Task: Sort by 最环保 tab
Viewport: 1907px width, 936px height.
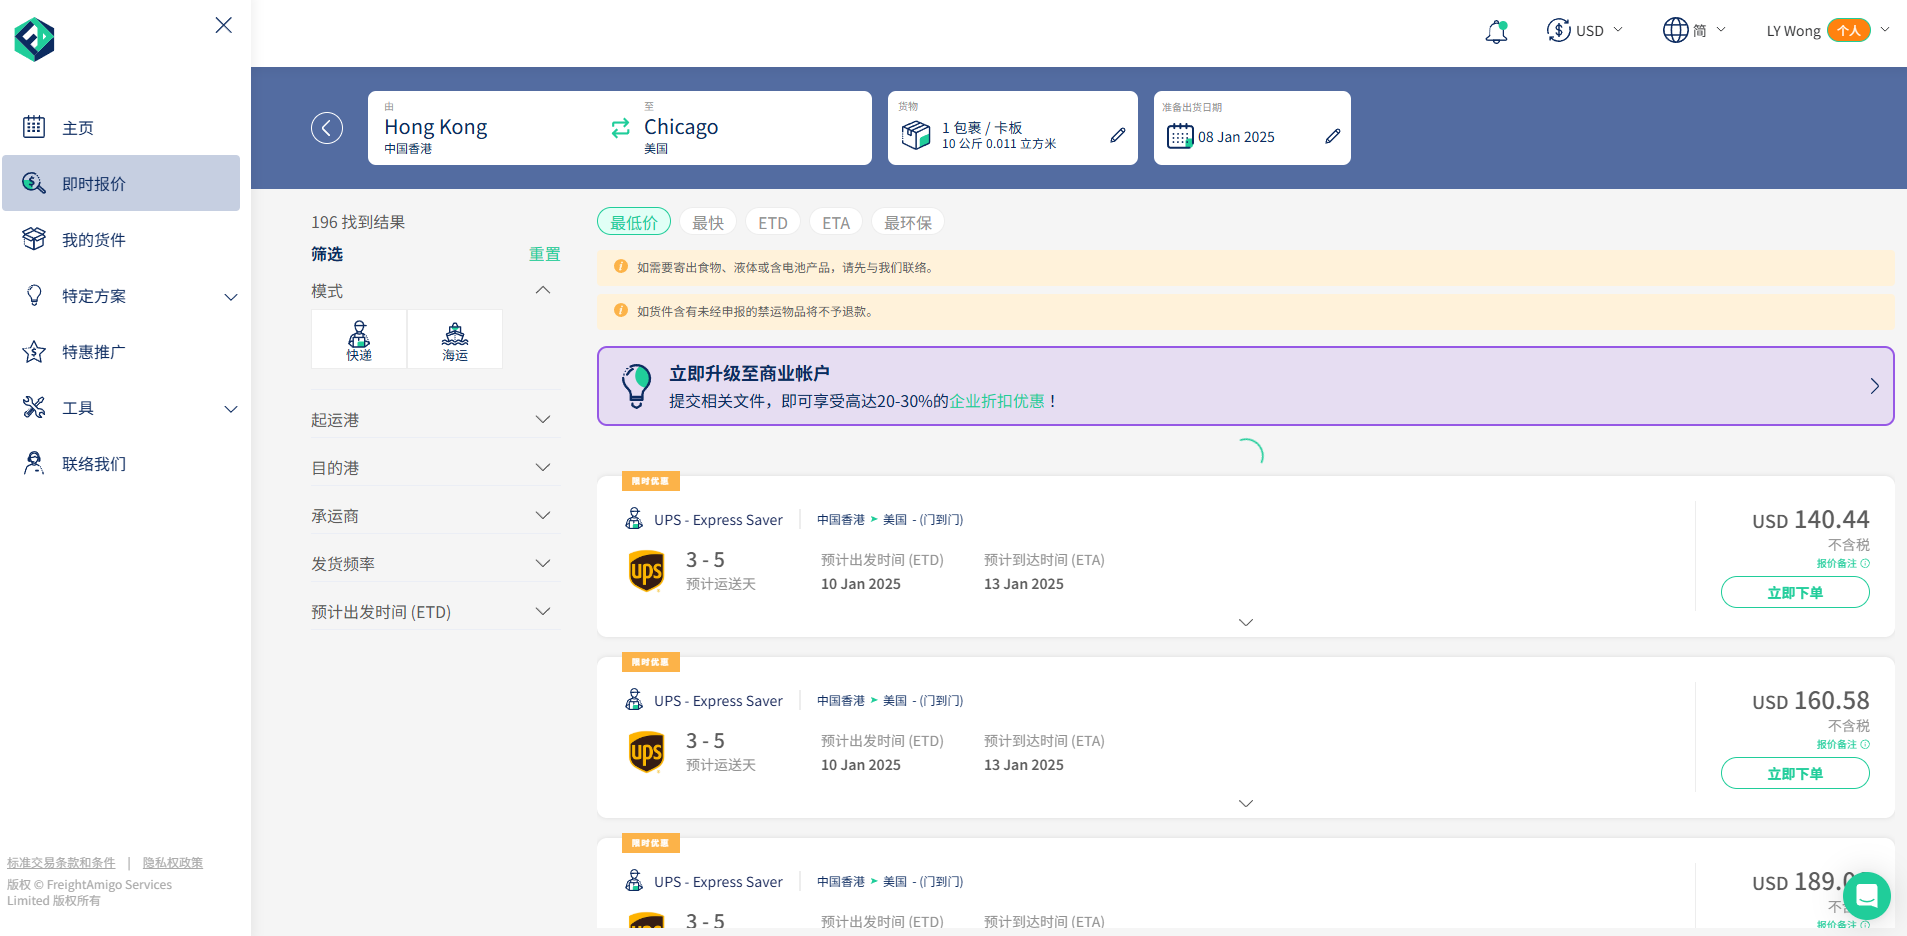Action: (x=908, y=222)
